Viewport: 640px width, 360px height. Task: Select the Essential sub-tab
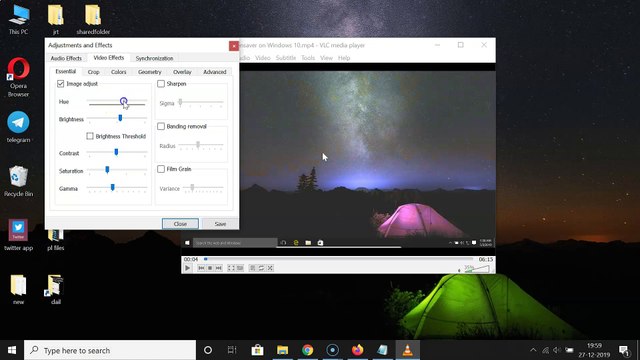pyautogui.click(x=66, y=71)
